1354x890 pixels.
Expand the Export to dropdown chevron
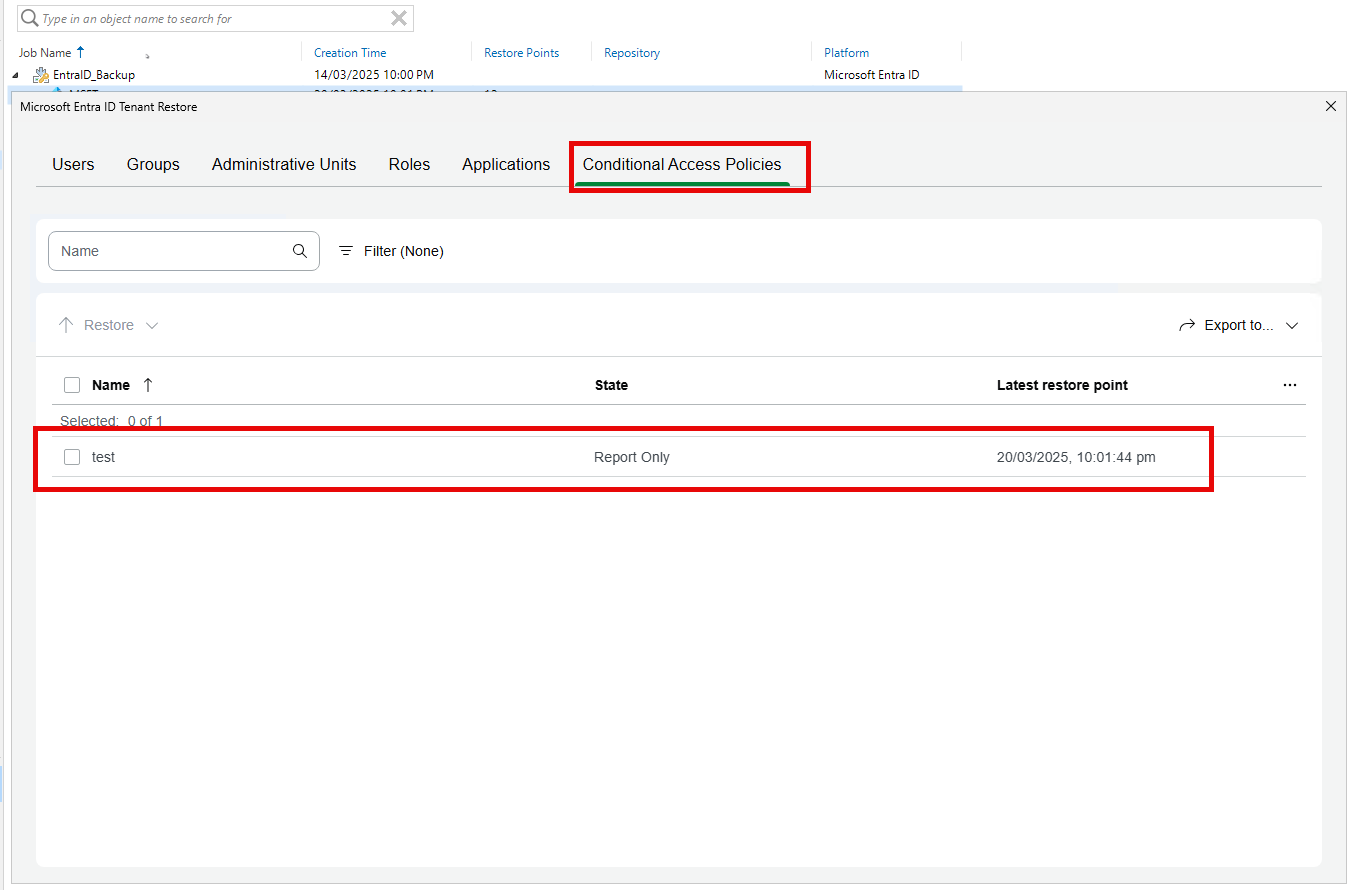pos(1291,325)
